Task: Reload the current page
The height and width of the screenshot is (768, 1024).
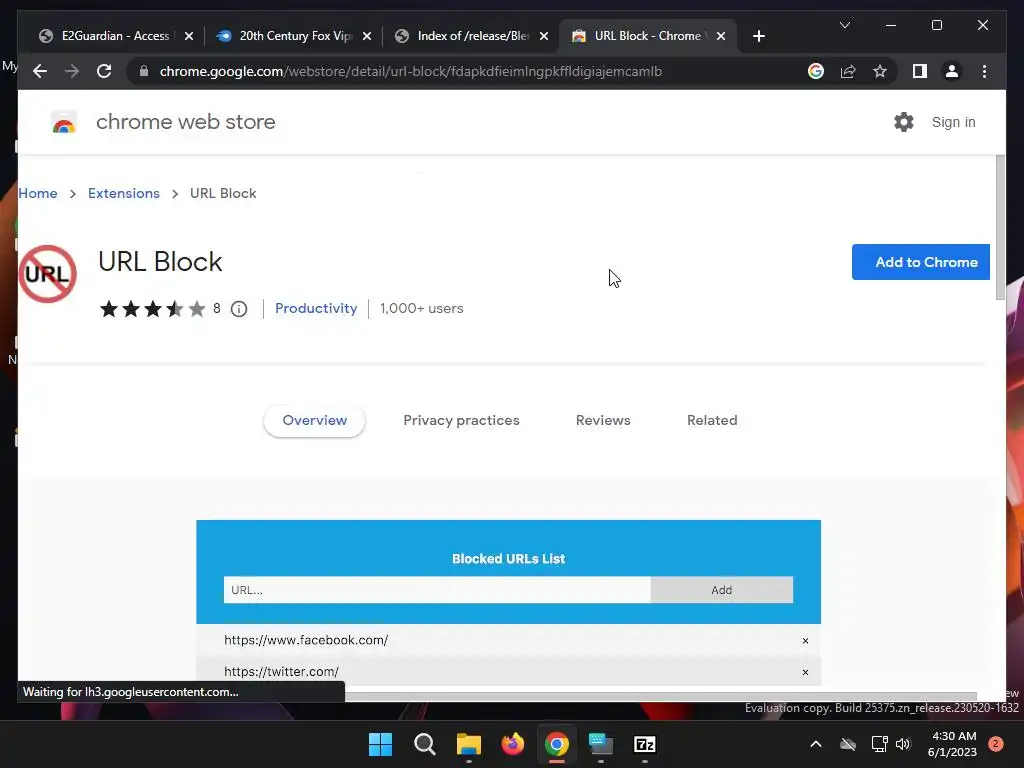Action: [x=104, y=71]
